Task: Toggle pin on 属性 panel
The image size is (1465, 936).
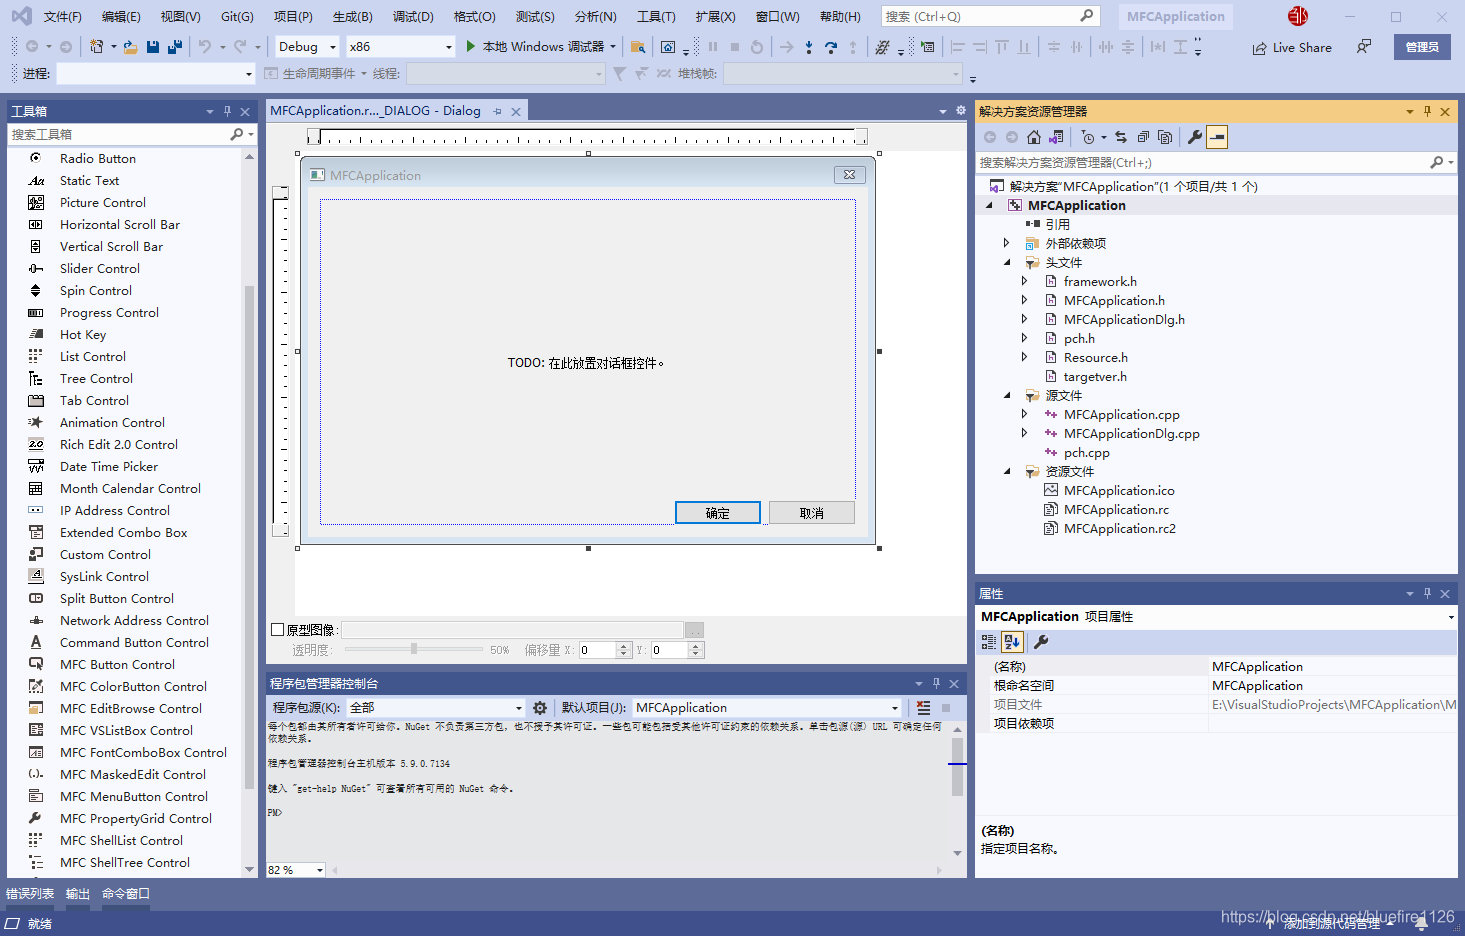Action: [1427, 593]
